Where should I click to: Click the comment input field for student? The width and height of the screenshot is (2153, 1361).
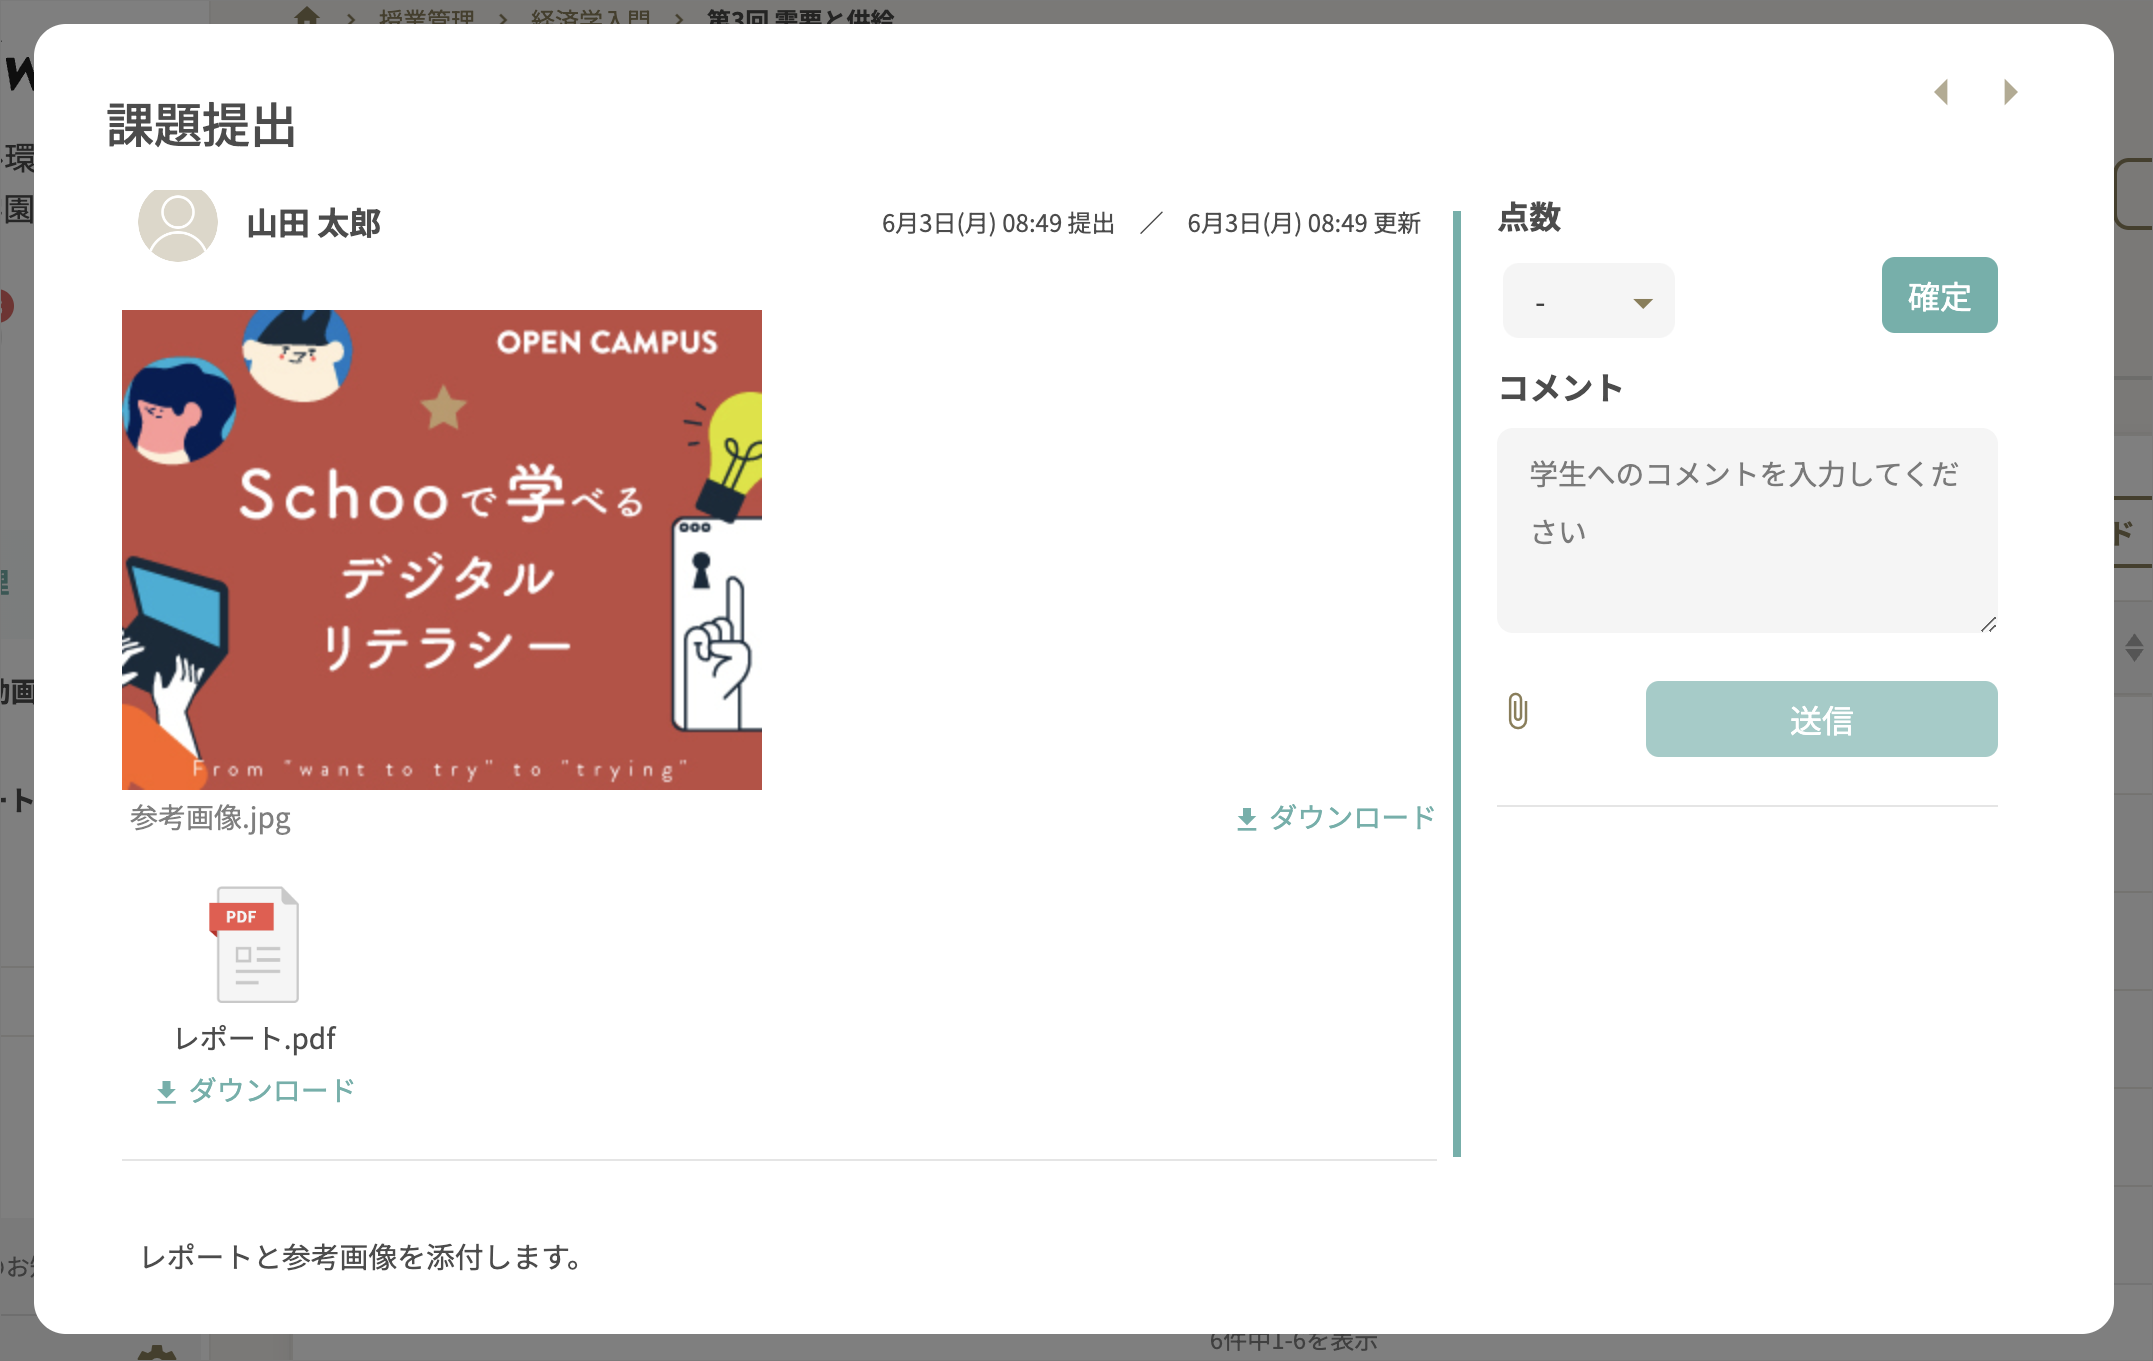[1747, 531]
